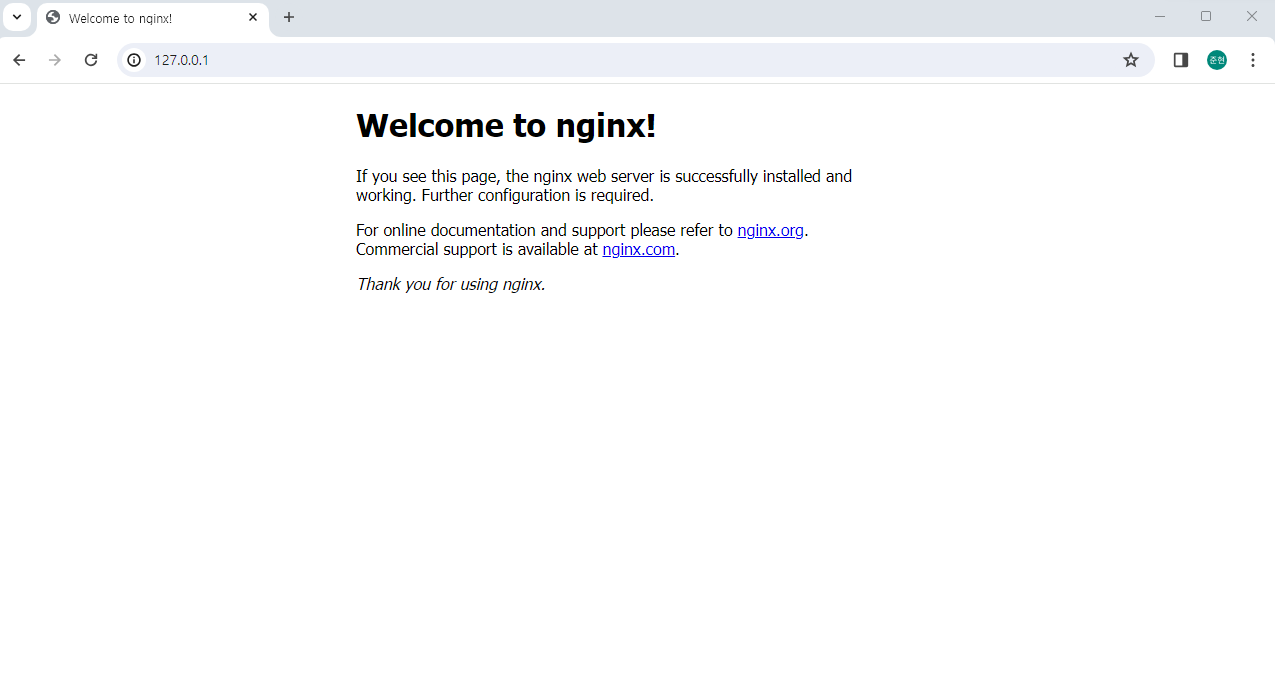Select the "Welcome to nginx!" tab
This screenshot has width=1275, height=689.
pos(153,18)
